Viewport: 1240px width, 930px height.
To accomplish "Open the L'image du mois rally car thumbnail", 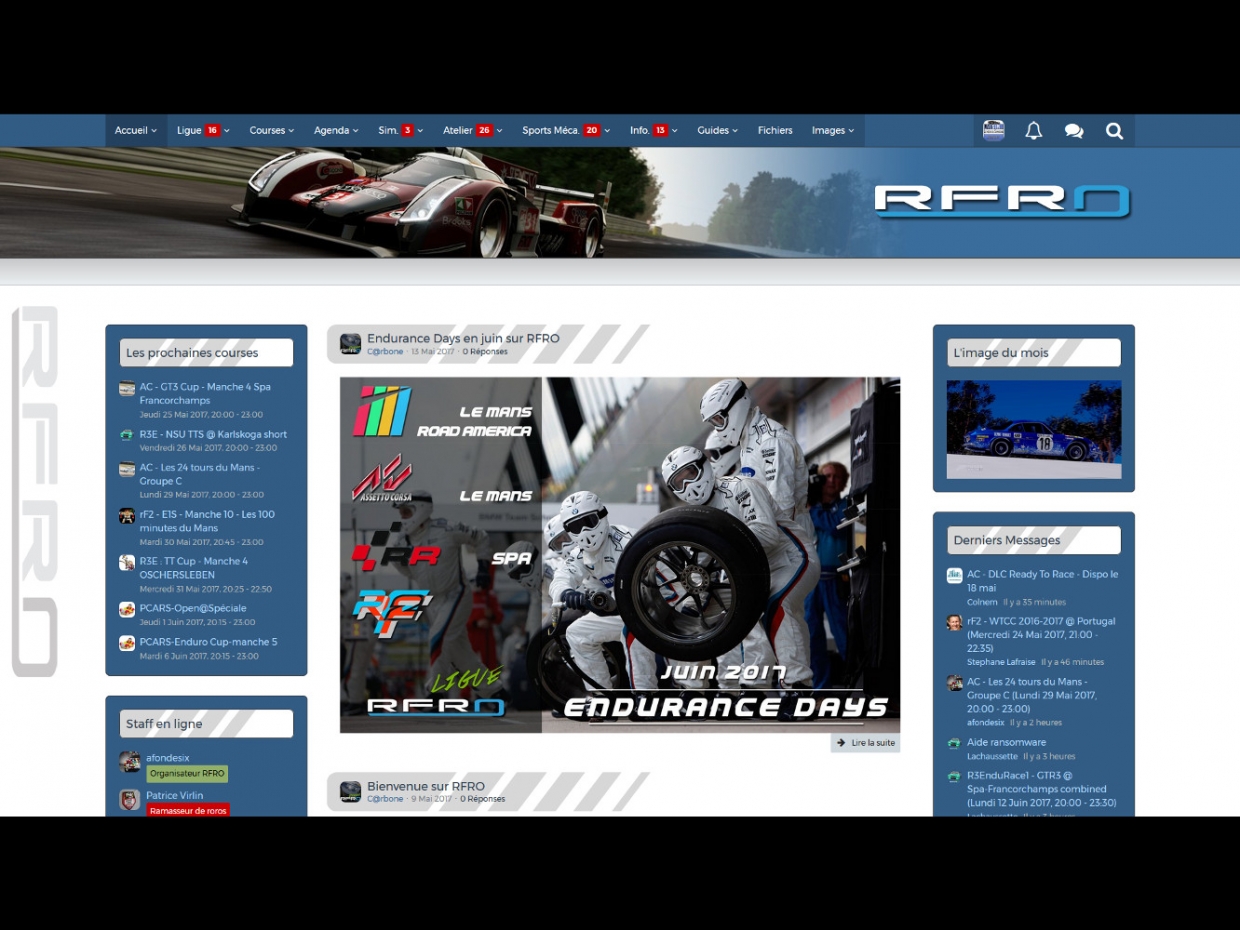I will coord(1034,429).
